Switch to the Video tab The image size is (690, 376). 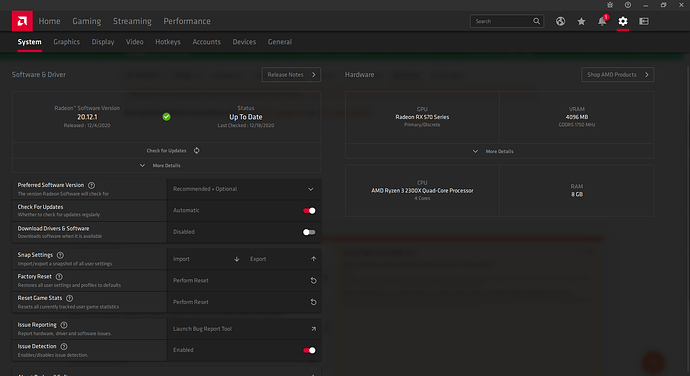[135, 42]
